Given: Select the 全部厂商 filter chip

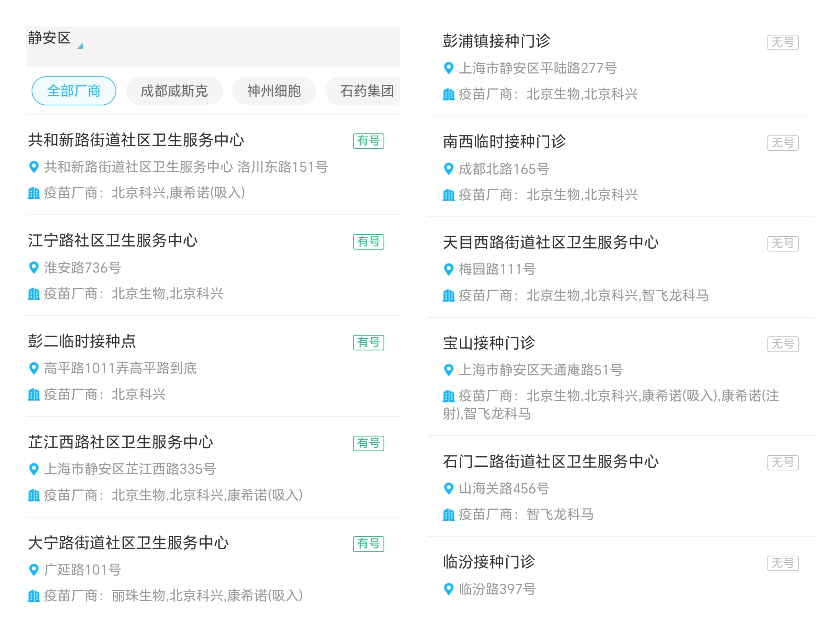Looking at the screenshot, I should point(74,91).
